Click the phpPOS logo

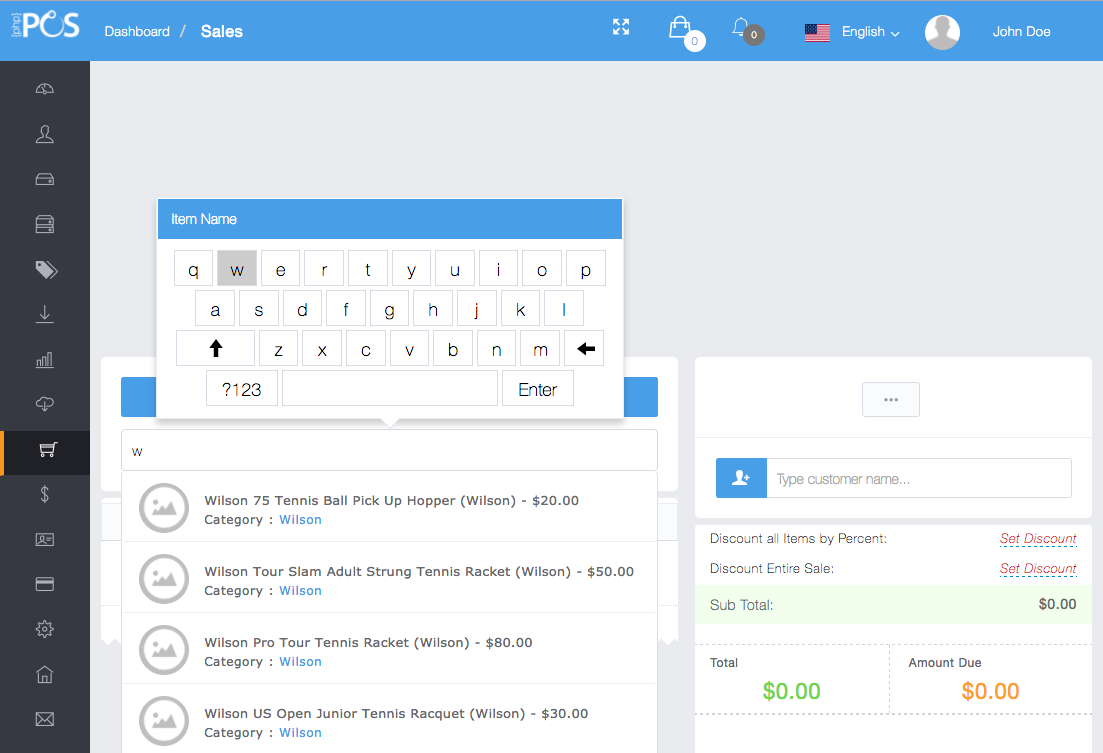click(46, 25)
